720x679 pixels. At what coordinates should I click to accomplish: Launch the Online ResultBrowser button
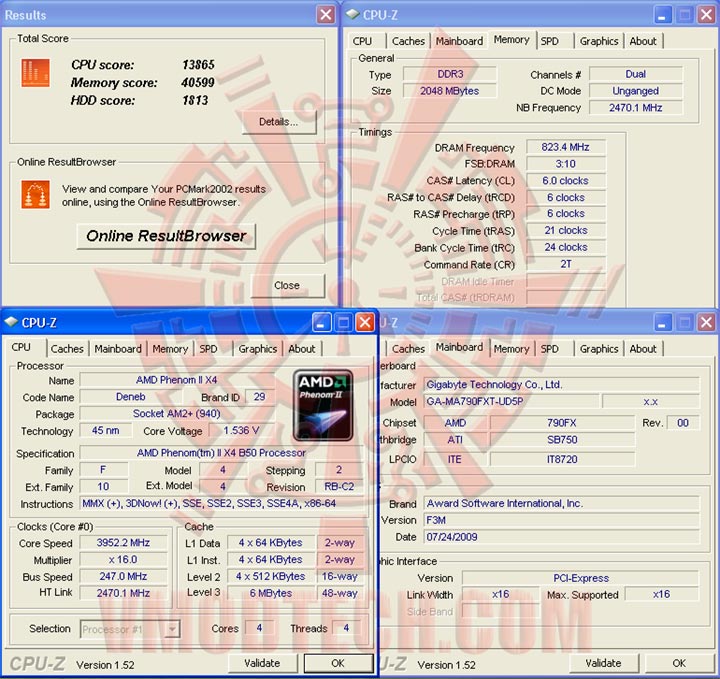pyautogui.click(x=166, y=236)
